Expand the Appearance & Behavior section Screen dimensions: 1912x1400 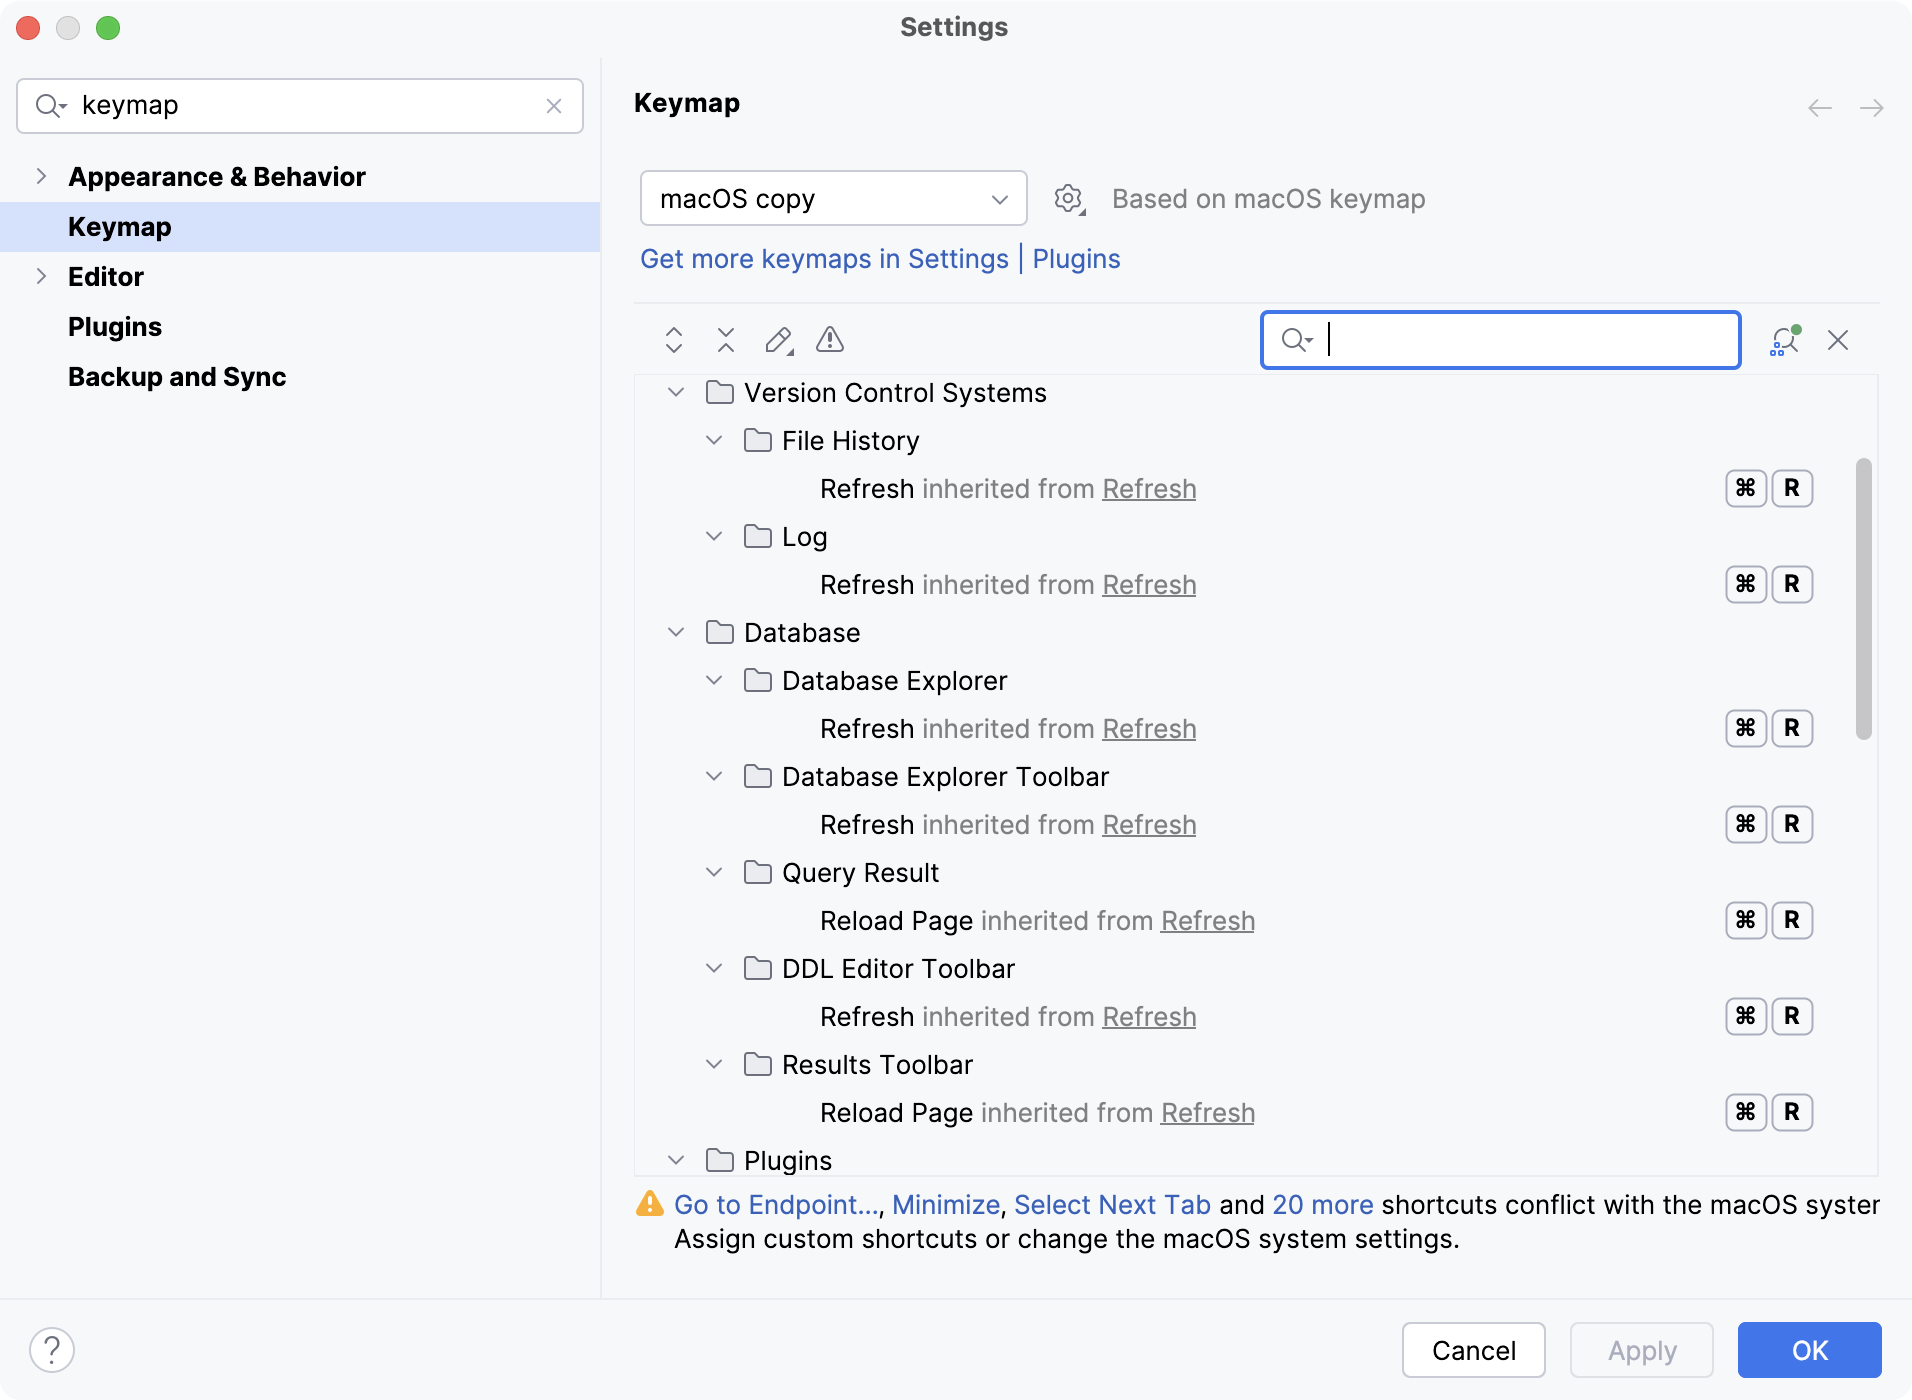pyautogui.click(x=41, y=176)
